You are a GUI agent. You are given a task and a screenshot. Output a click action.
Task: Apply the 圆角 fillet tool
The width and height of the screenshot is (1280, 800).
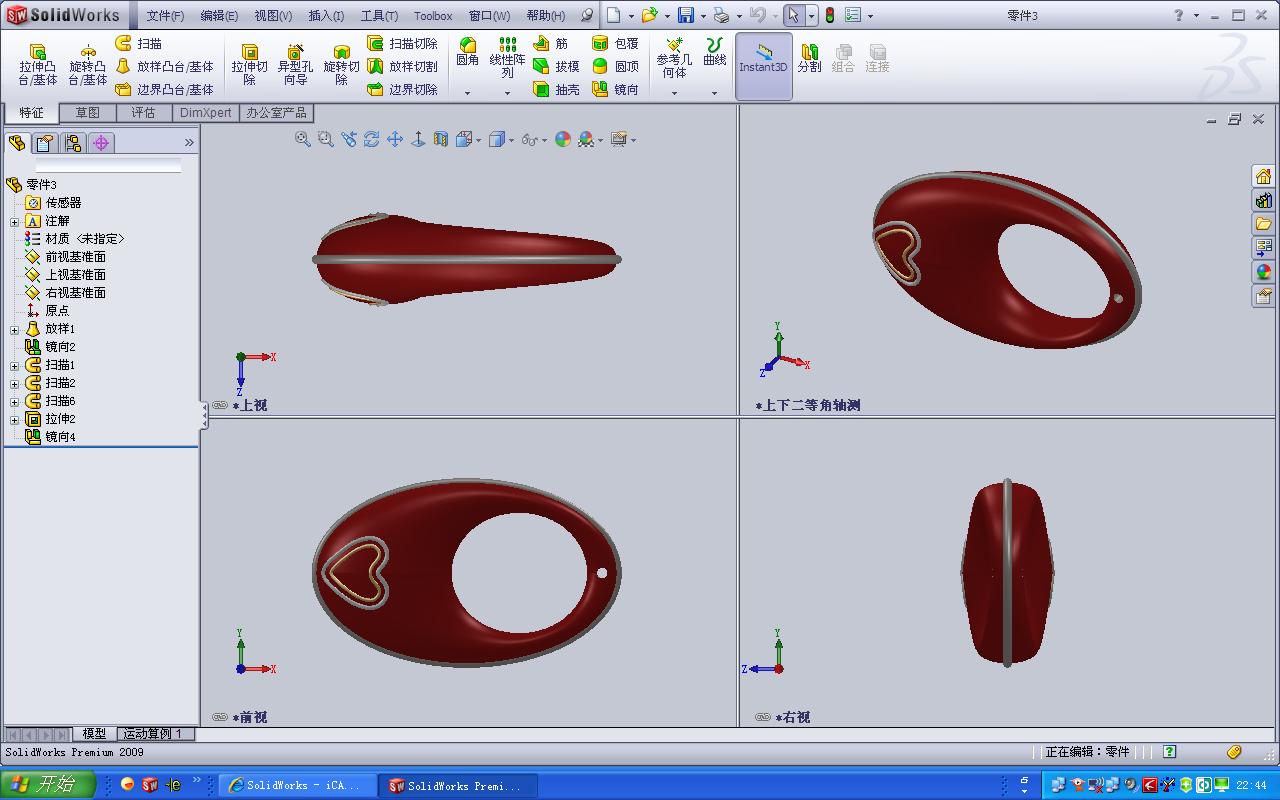[467, 52]
